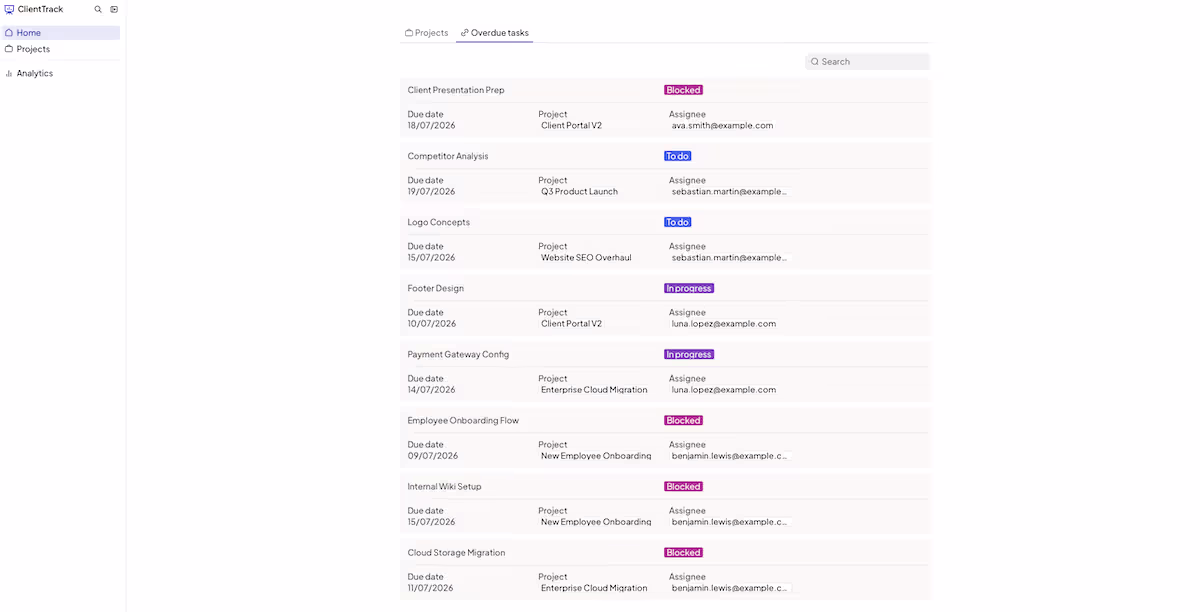Go to Home in the sidebar
Viewport: 1200px width, 612px height.
(x=60, y=33)
